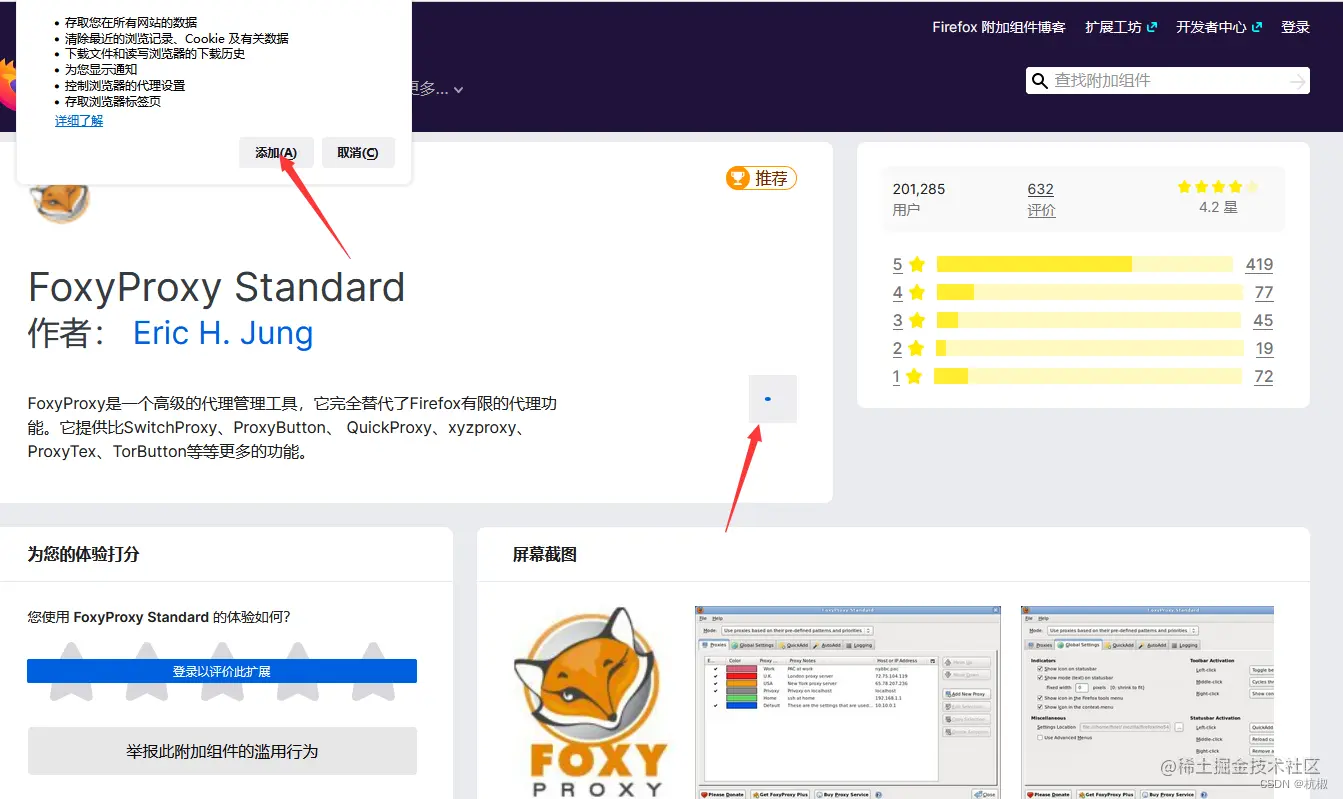This screenshot has height=799, width=1343.
Task: Open the 419 five-star review count
Action: coord(1259,265)
